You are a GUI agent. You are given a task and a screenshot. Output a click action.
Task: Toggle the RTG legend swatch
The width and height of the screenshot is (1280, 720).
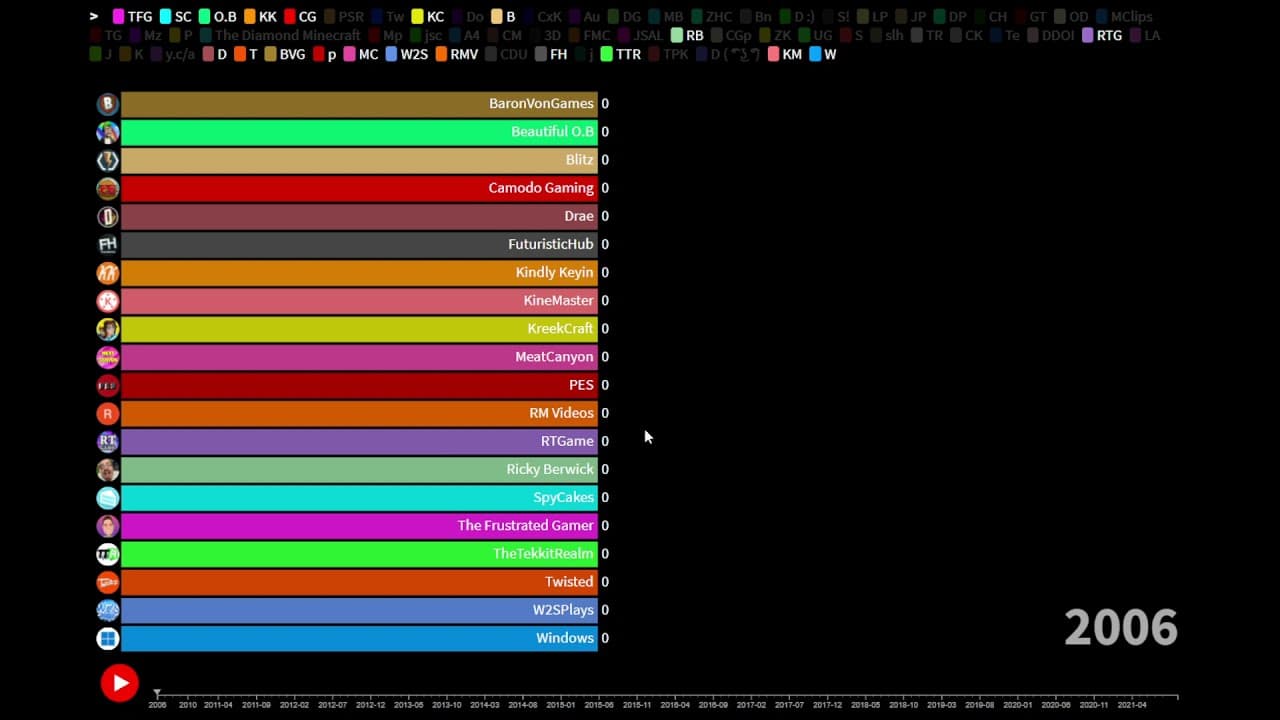coord(1102,36)
